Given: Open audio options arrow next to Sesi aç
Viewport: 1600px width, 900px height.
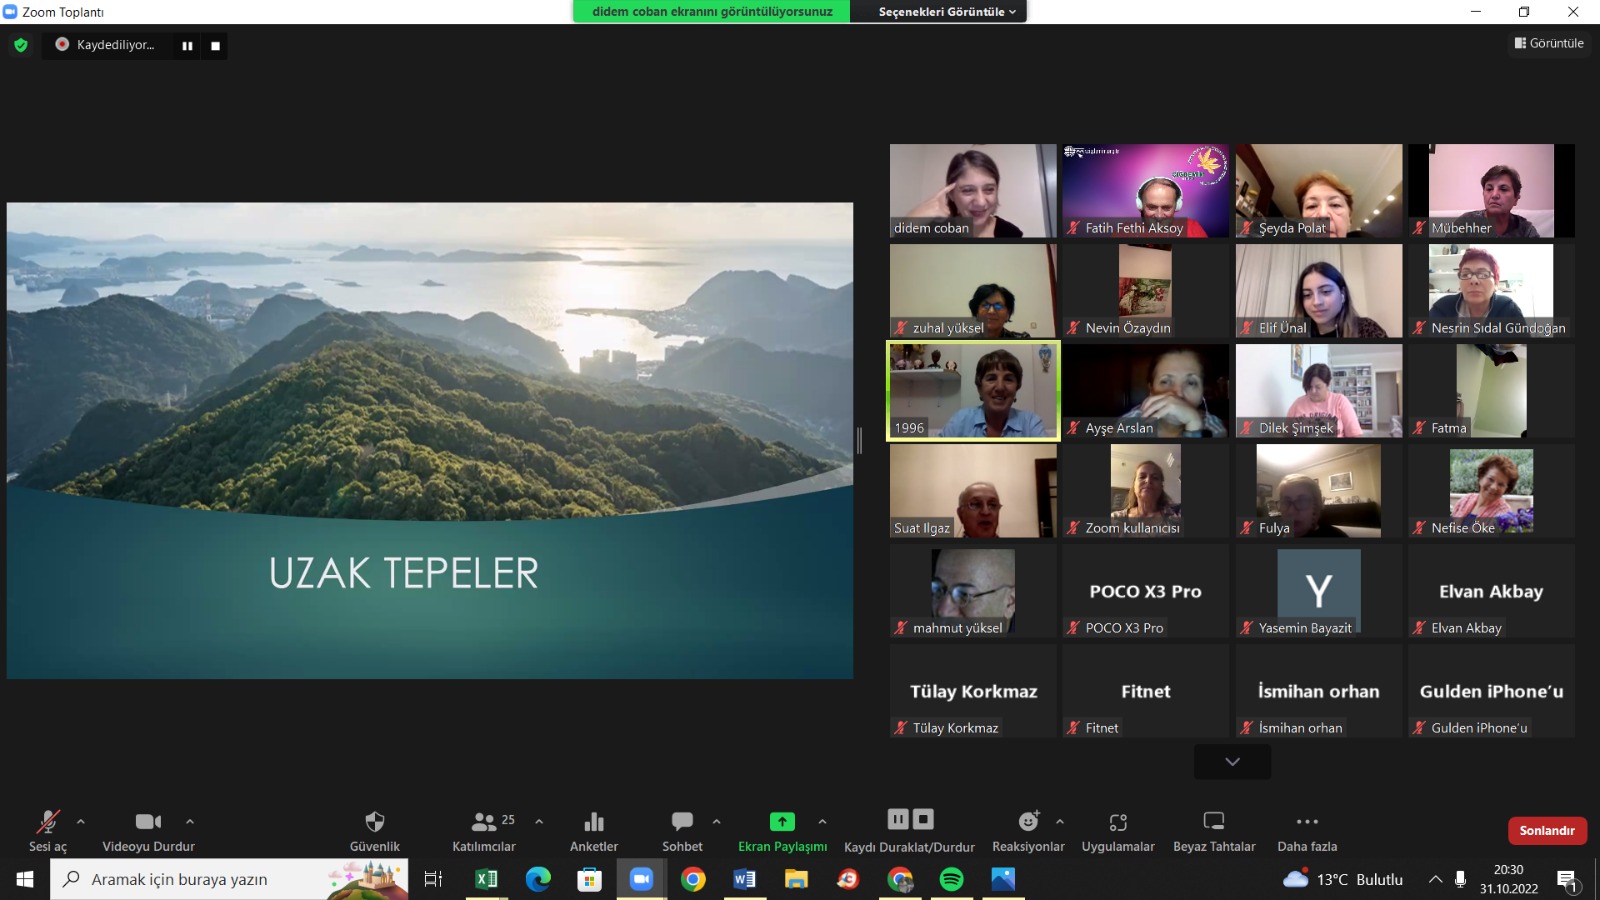Looking at the screenshot, I should [x=81, y=822].
